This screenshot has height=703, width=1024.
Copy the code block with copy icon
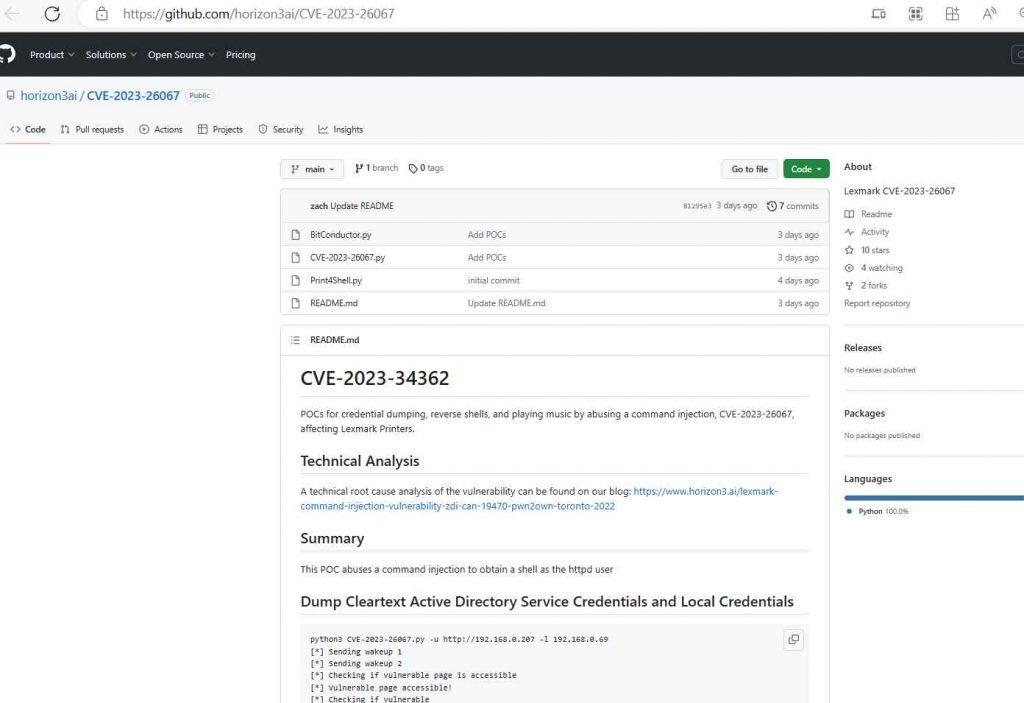793,640
